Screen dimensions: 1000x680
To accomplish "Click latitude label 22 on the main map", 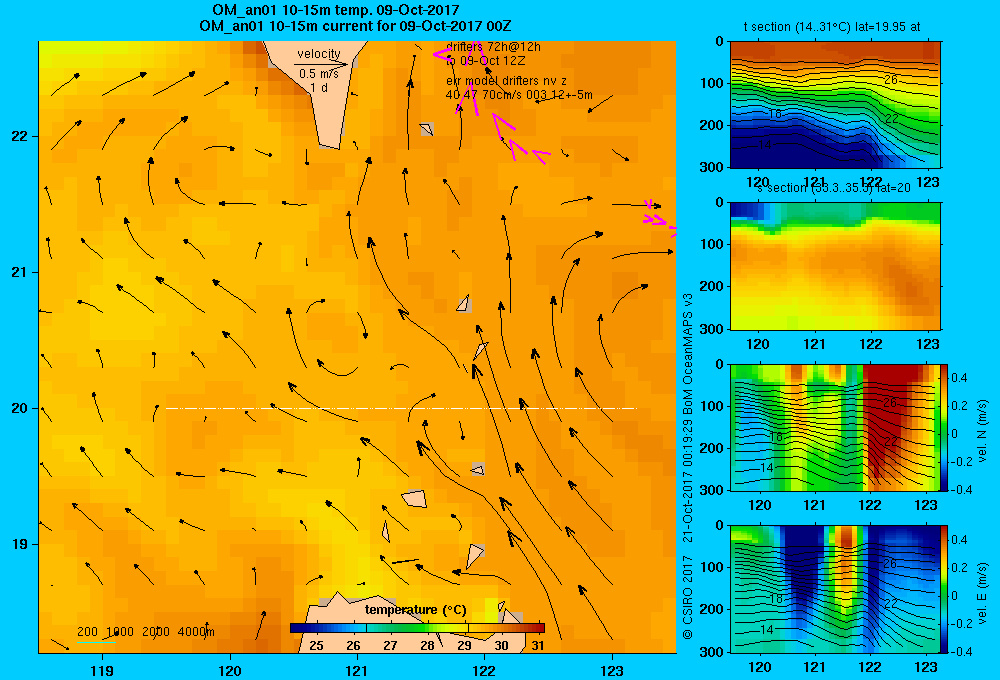I will [19, 136].
